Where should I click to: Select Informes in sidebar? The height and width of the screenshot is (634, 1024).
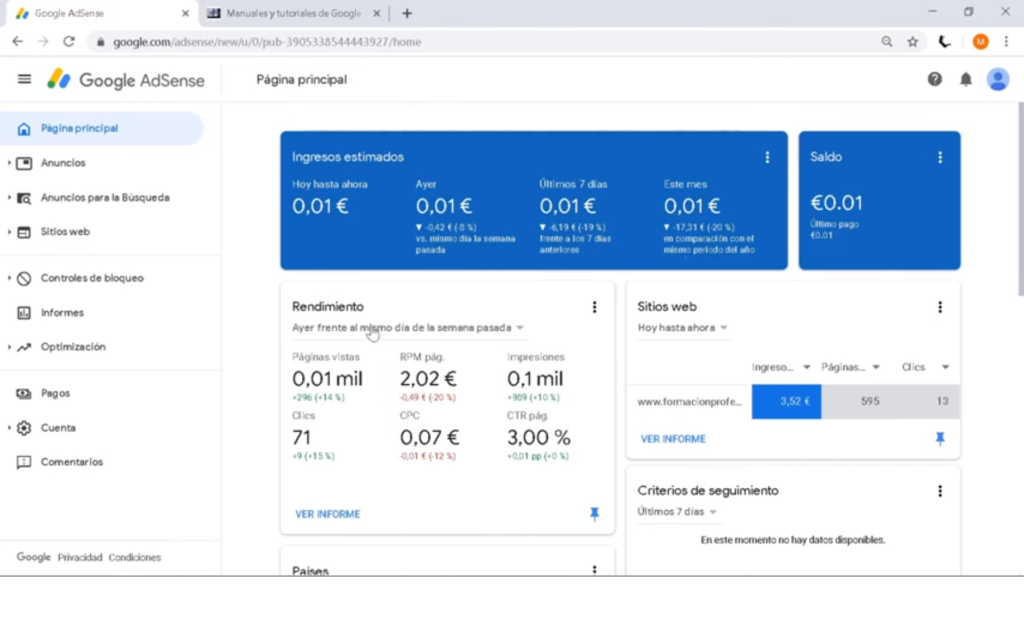tap(62, 313)
